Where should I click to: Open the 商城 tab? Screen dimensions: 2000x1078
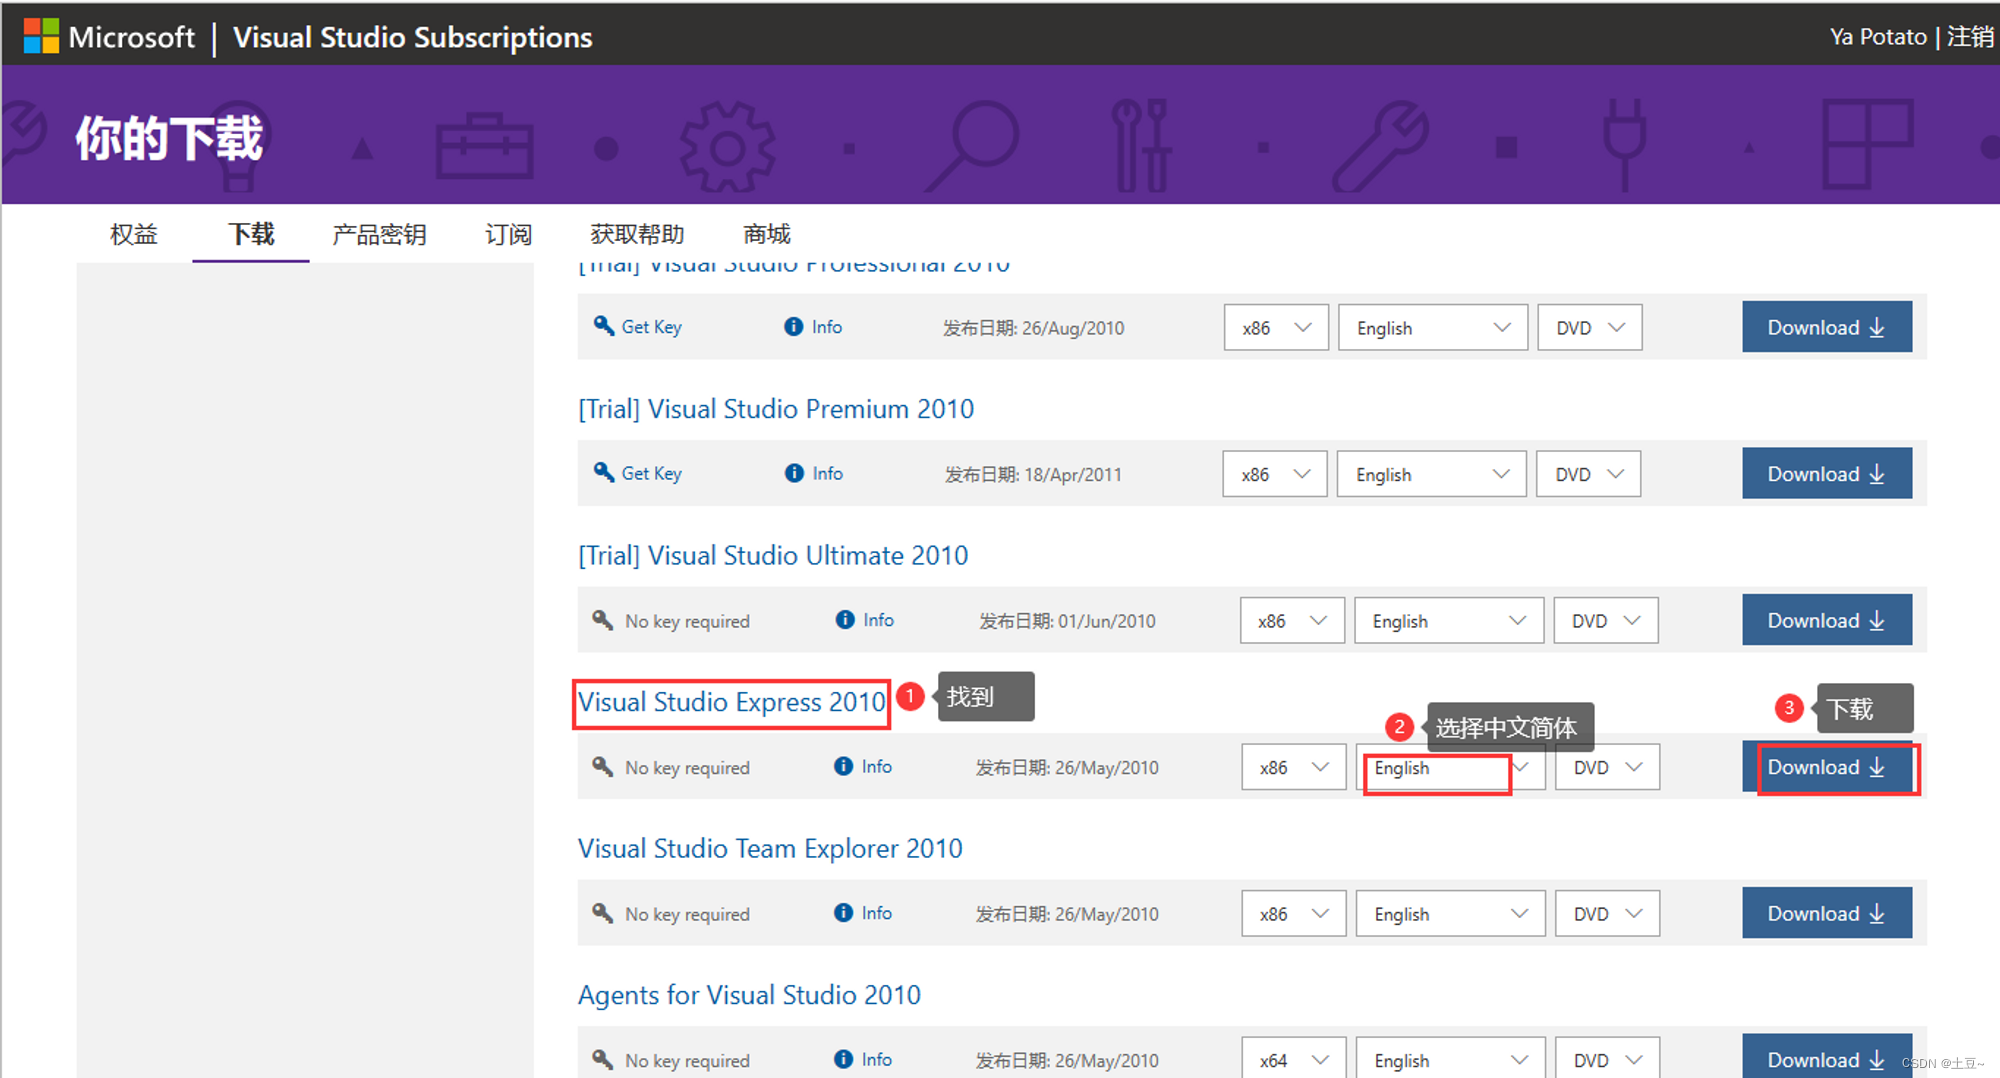point(767,234)
